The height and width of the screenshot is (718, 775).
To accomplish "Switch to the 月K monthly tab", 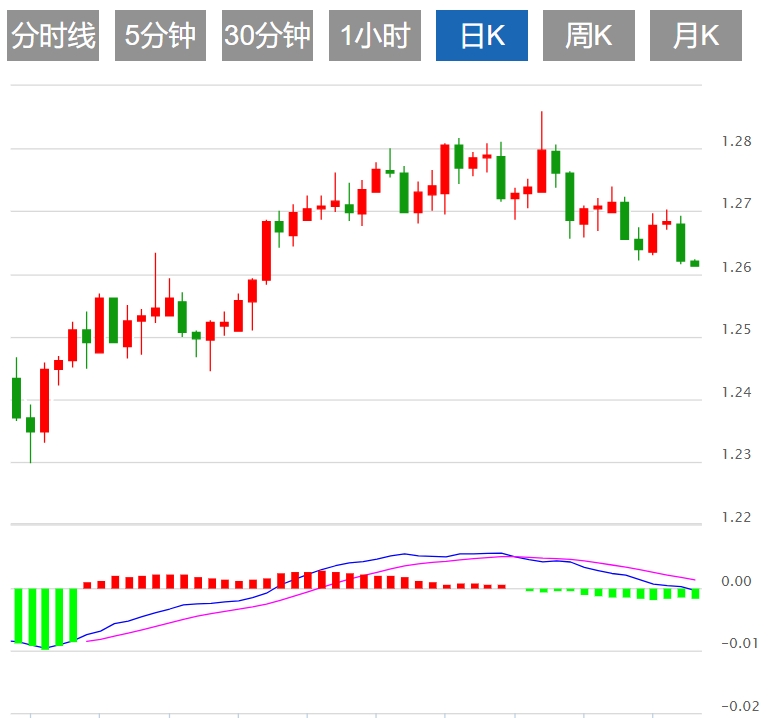I will pyautogui.click(x=696, y=36).
